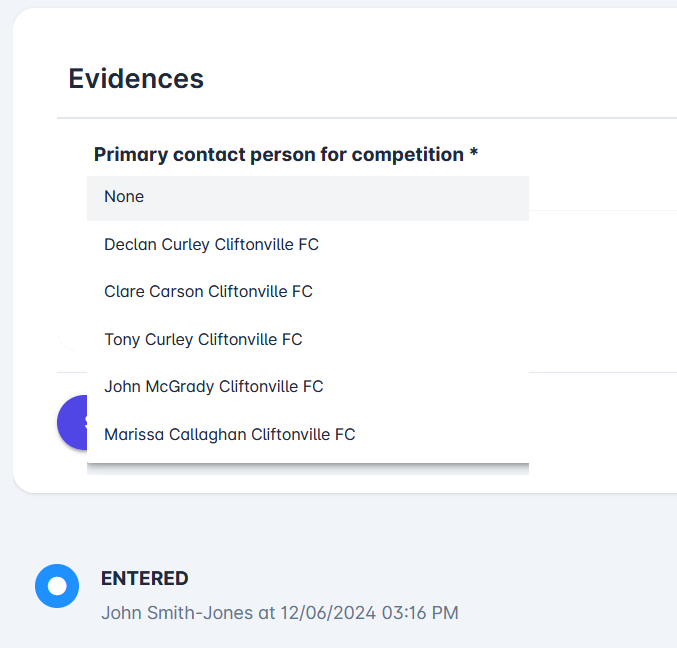Click the ENTERED status label

[144, 578]
